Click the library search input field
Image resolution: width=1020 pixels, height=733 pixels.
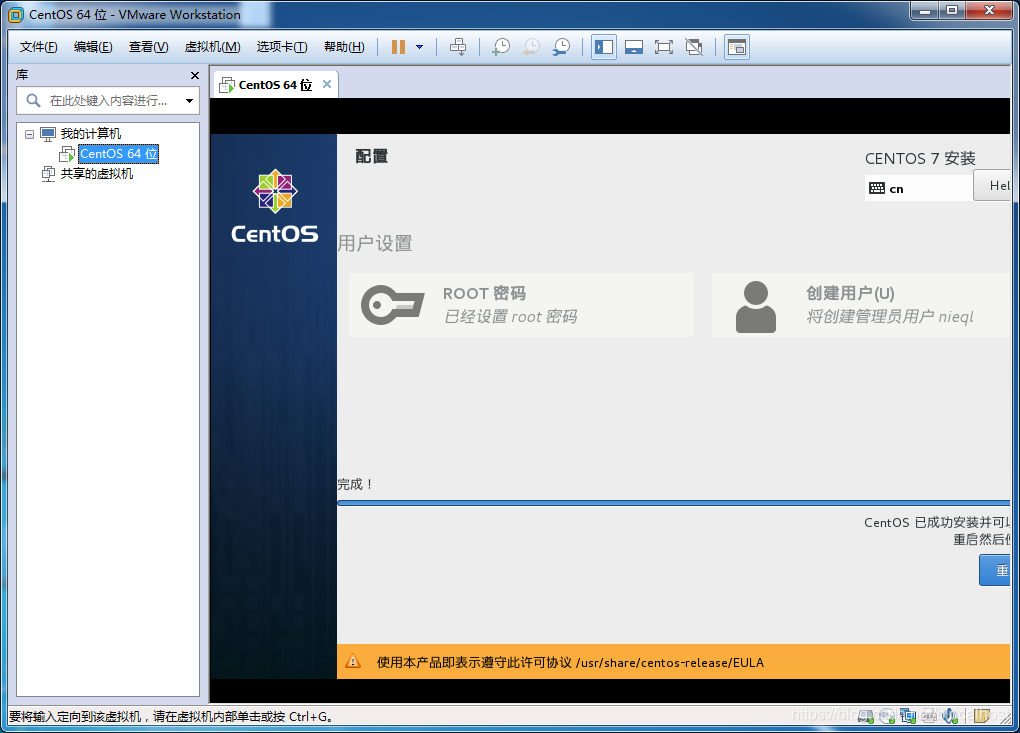click(108, 101)
